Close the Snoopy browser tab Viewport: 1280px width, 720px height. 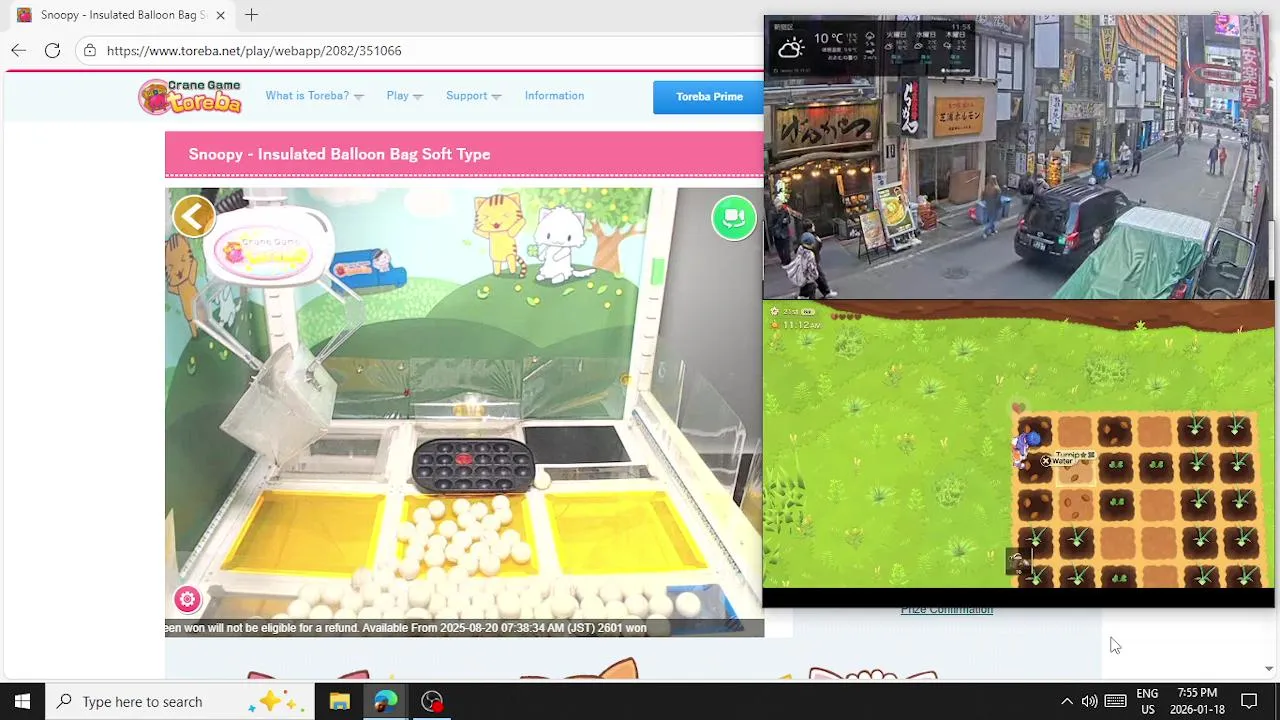click(x=220, y=15)
